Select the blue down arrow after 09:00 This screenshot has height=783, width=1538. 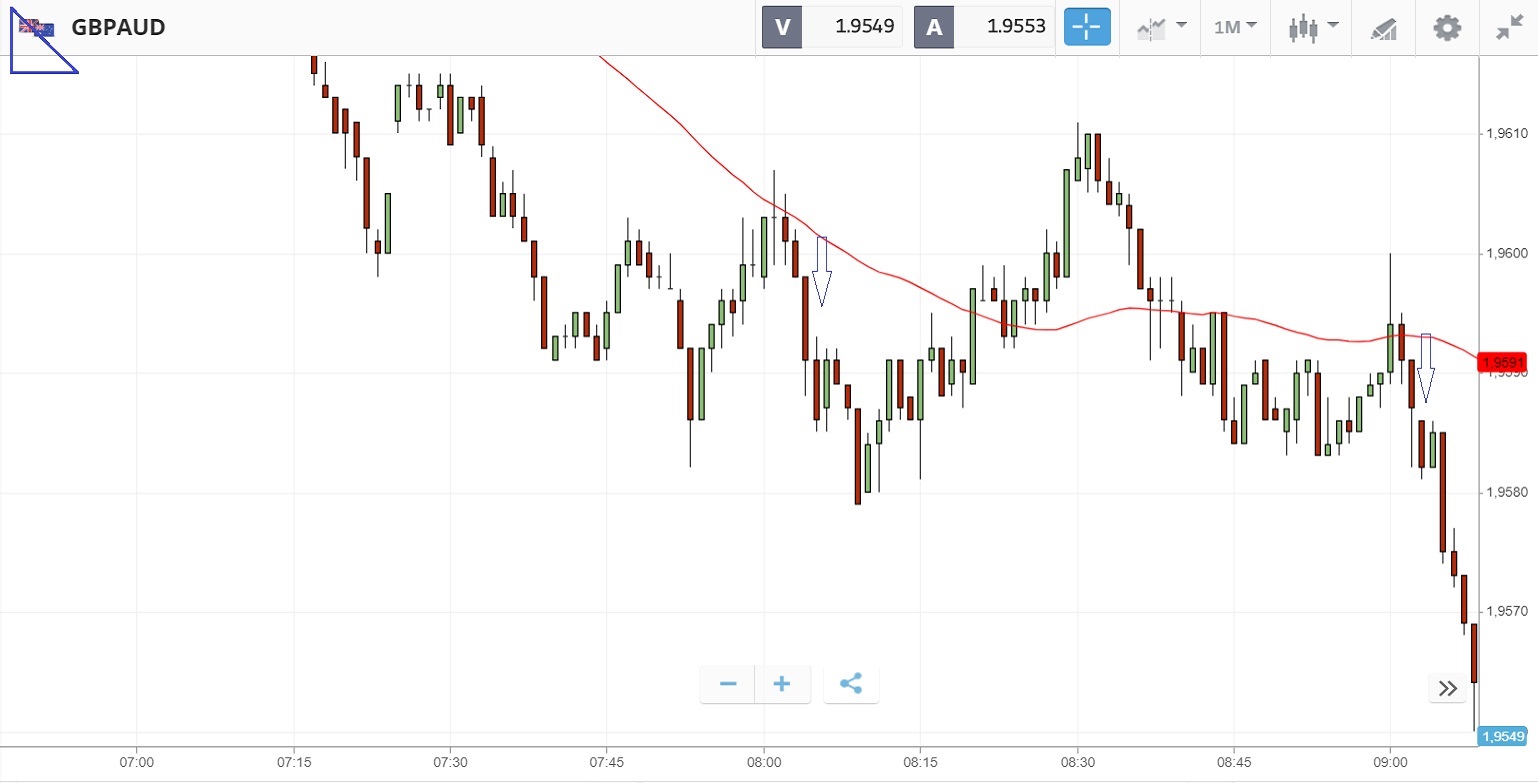coord(1426,368)
